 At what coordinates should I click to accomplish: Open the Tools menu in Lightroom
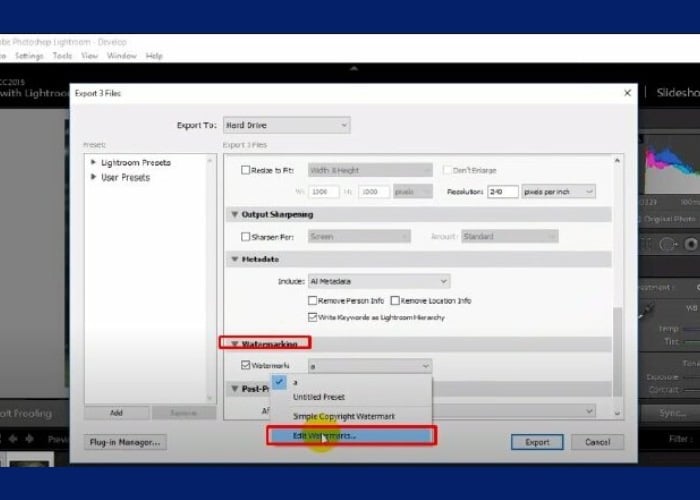pos(62,56)
